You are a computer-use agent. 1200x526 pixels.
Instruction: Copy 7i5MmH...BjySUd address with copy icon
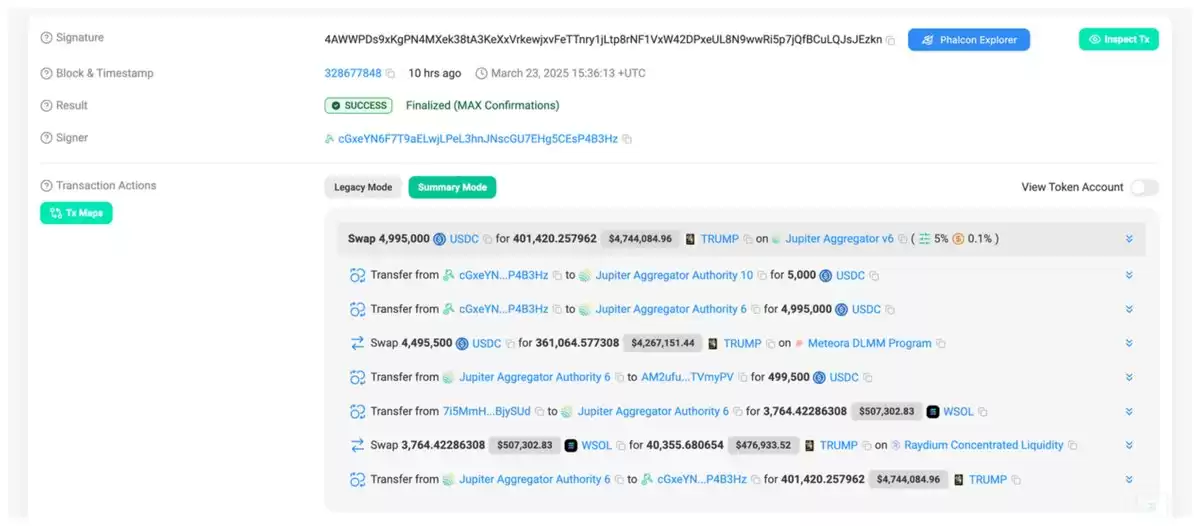click(539, 412)
